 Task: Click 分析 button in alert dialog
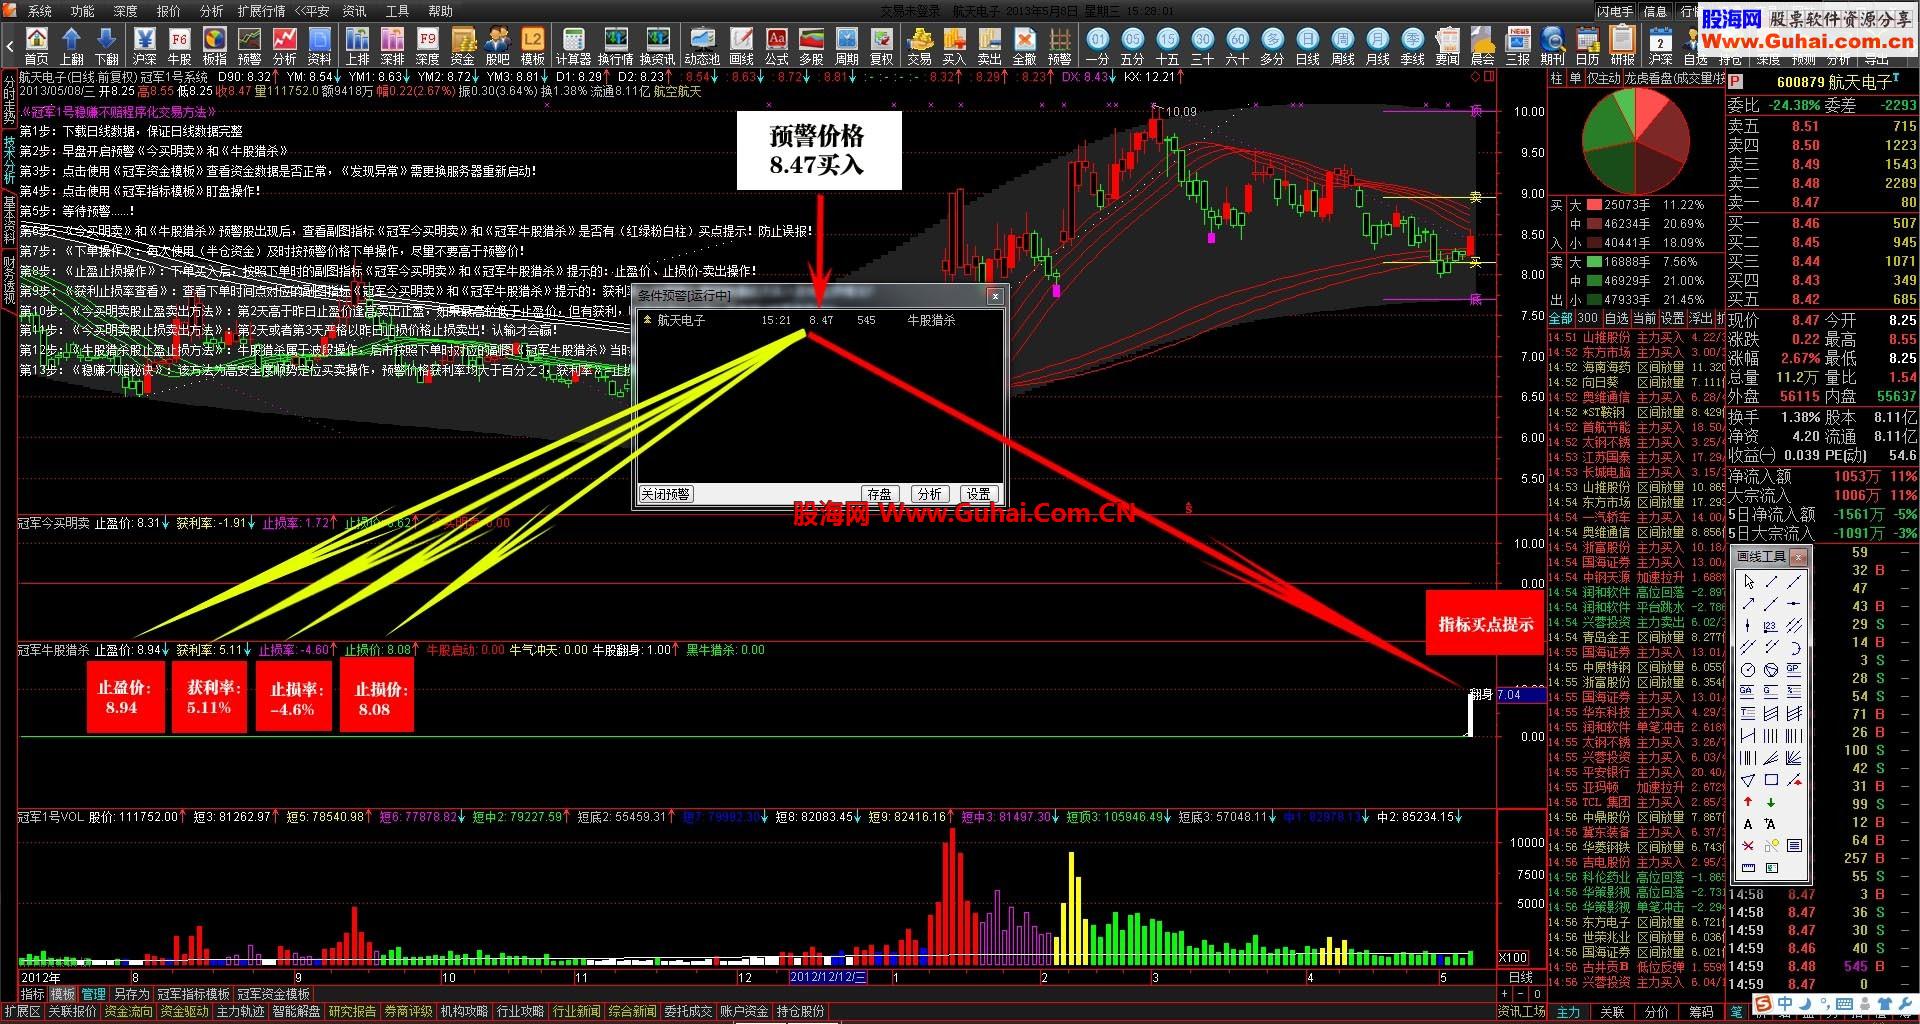click(930, 494)
